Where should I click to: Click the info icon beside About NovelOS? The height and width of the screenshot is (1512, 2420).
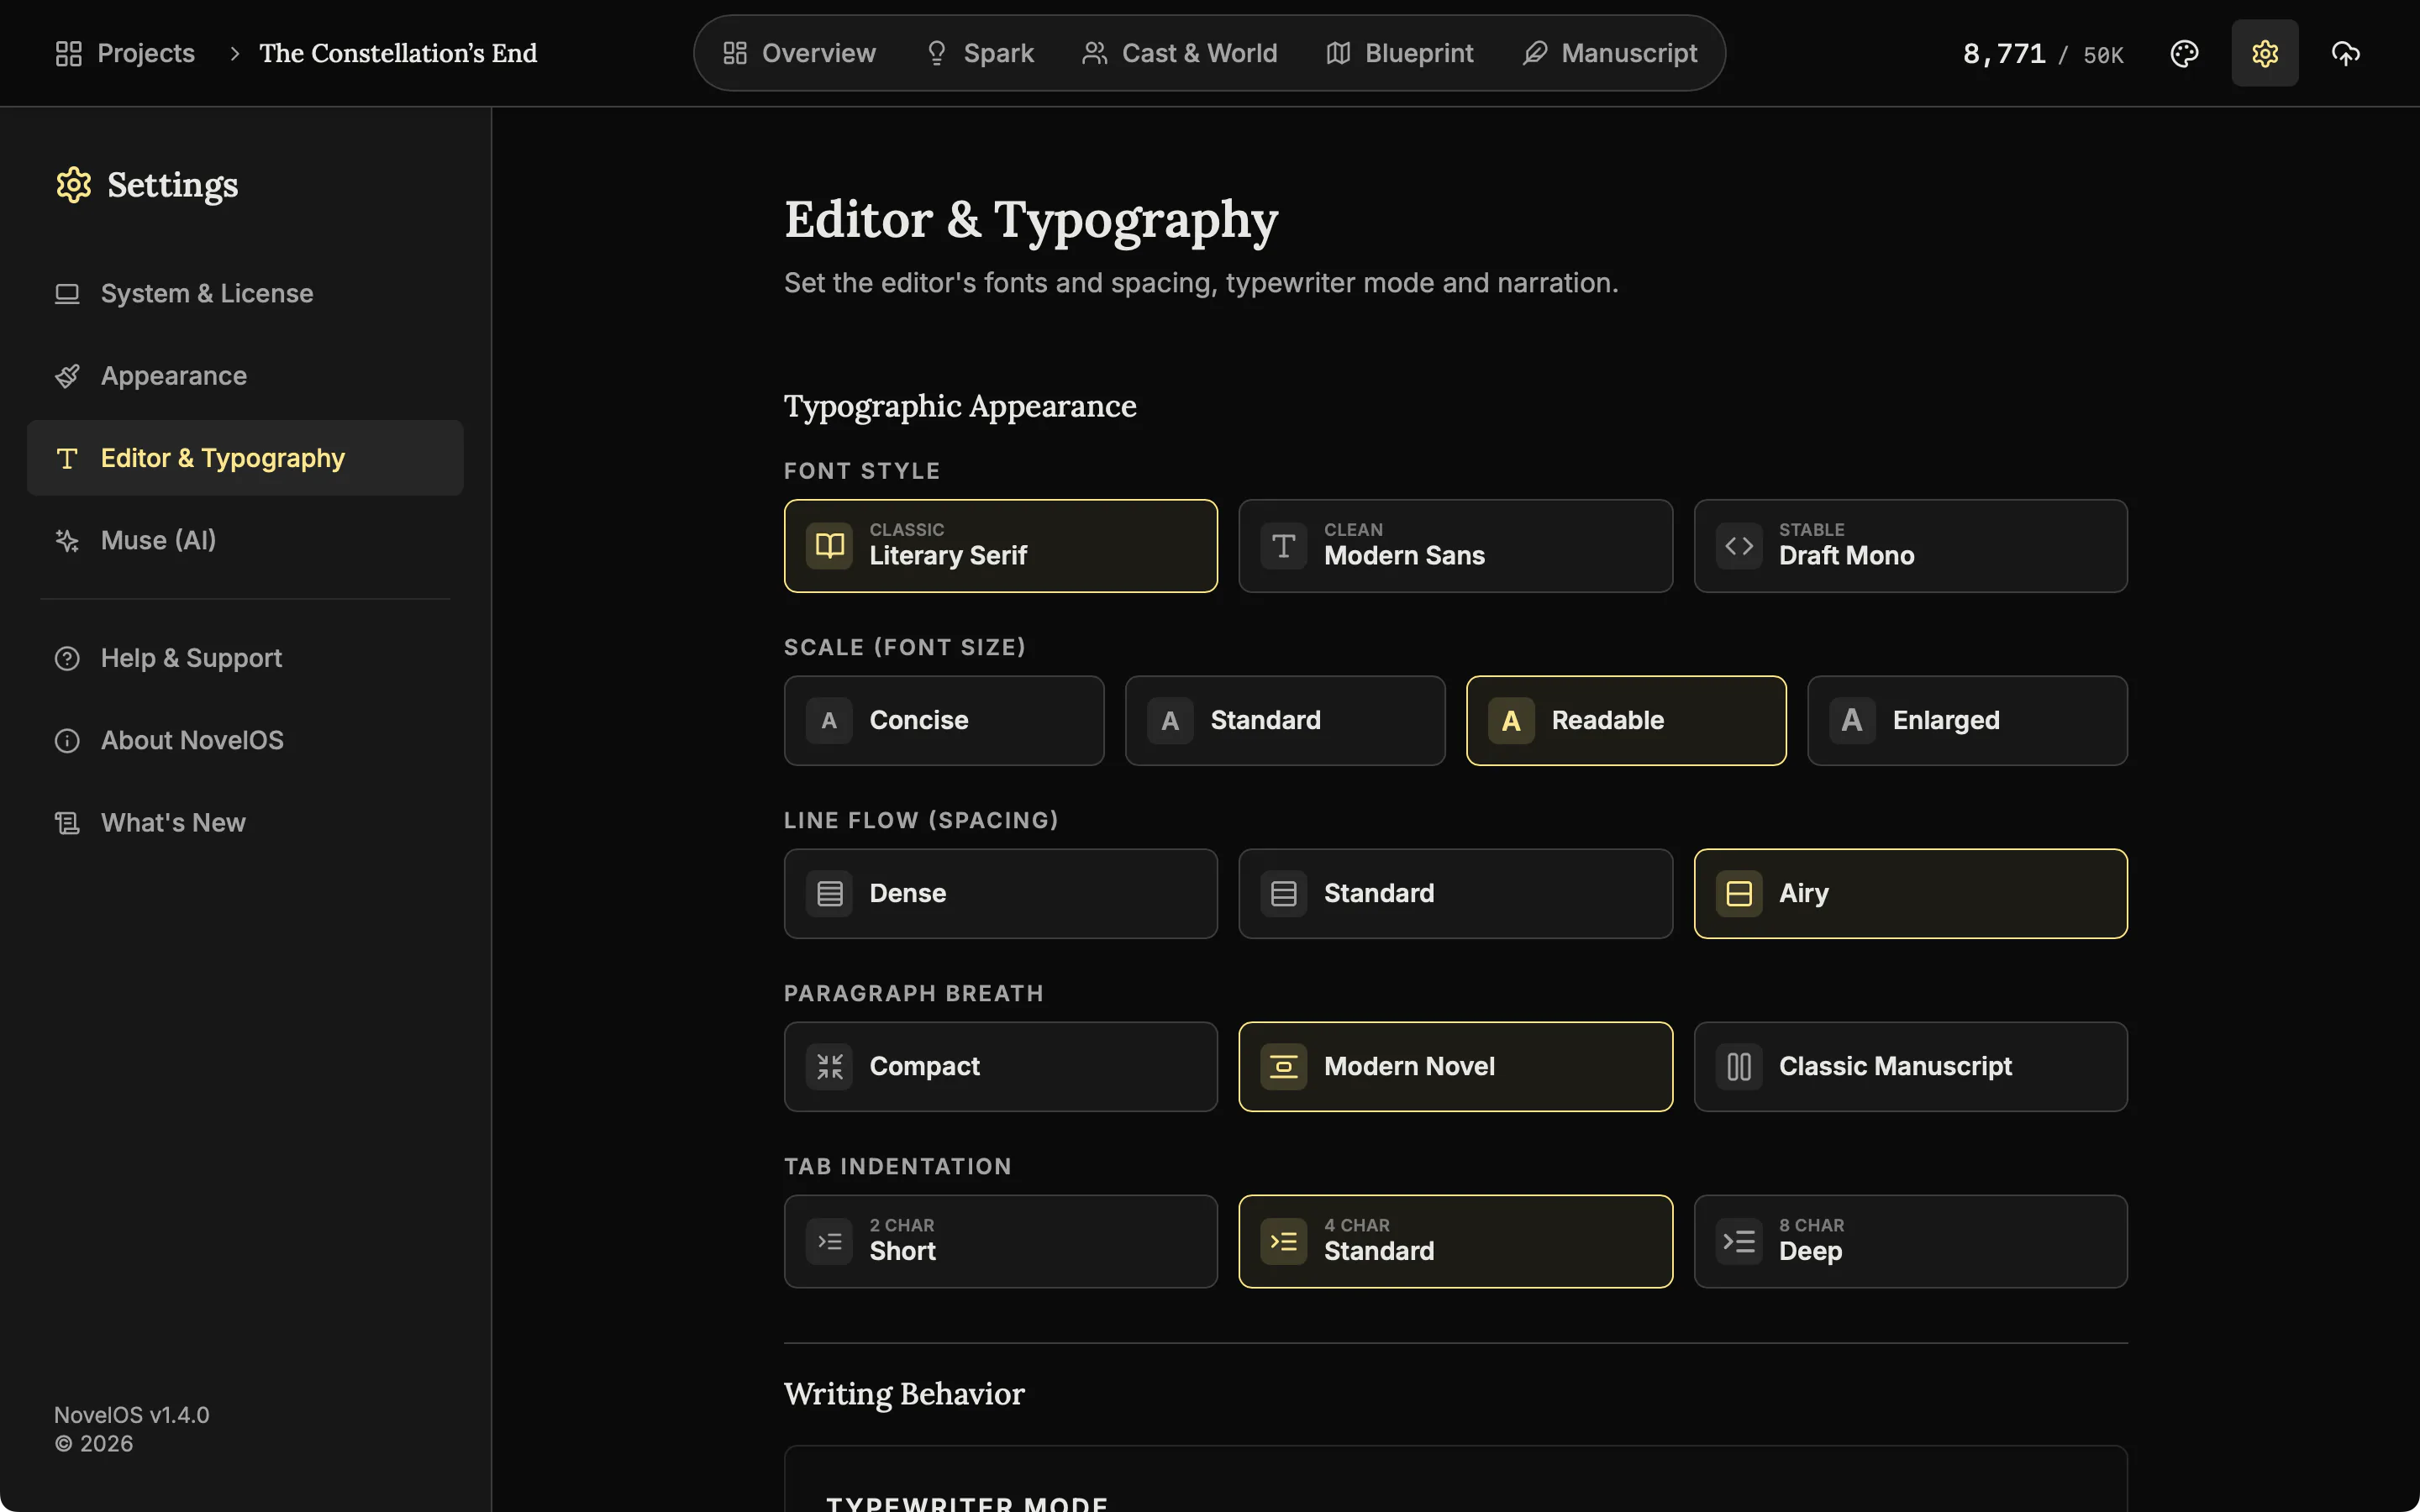click(x=67, y=741)
